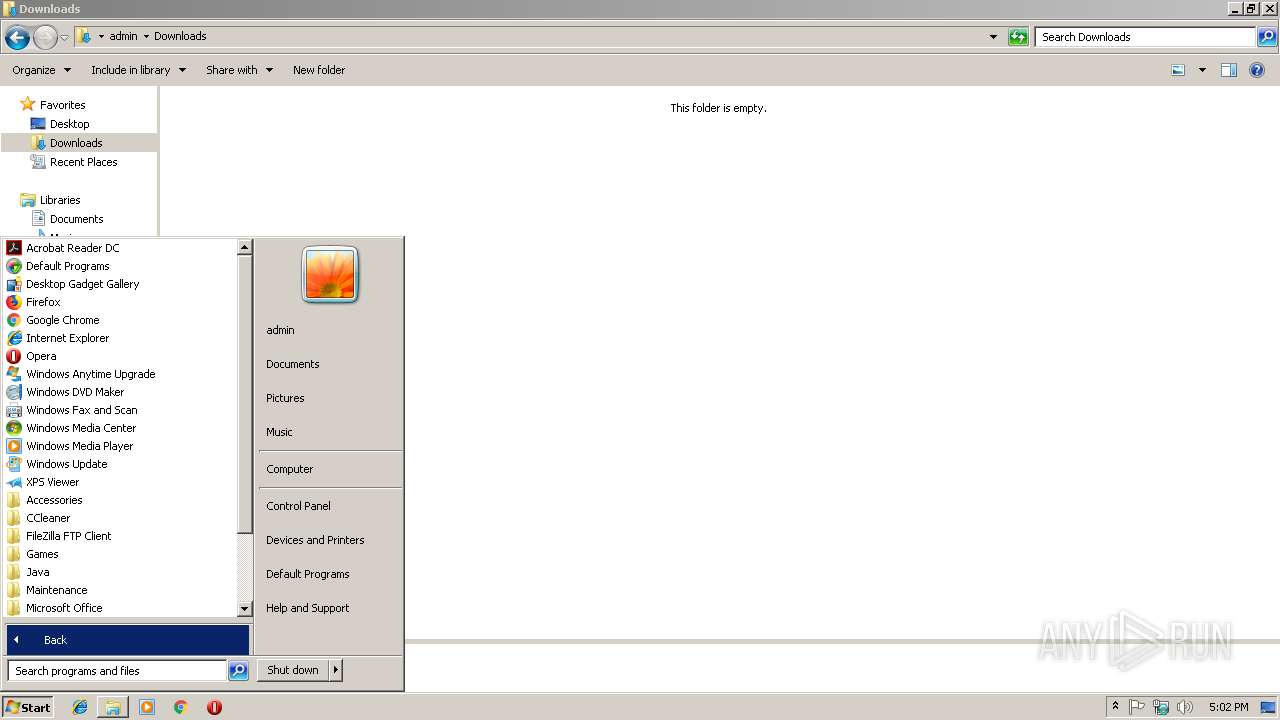Open Include in library dropdown
The height and width of the screenshot is (720, 1280).
(138, 70)
